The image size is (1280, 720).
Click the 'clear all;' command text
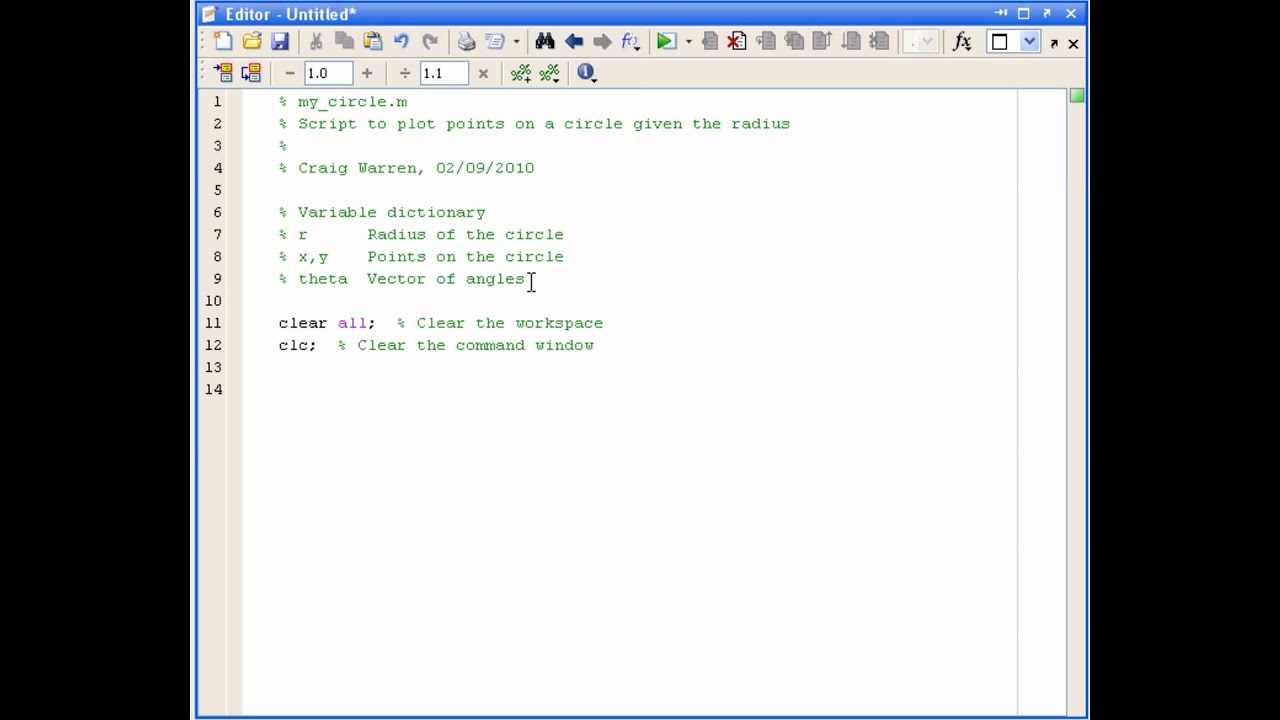point(327,323)
